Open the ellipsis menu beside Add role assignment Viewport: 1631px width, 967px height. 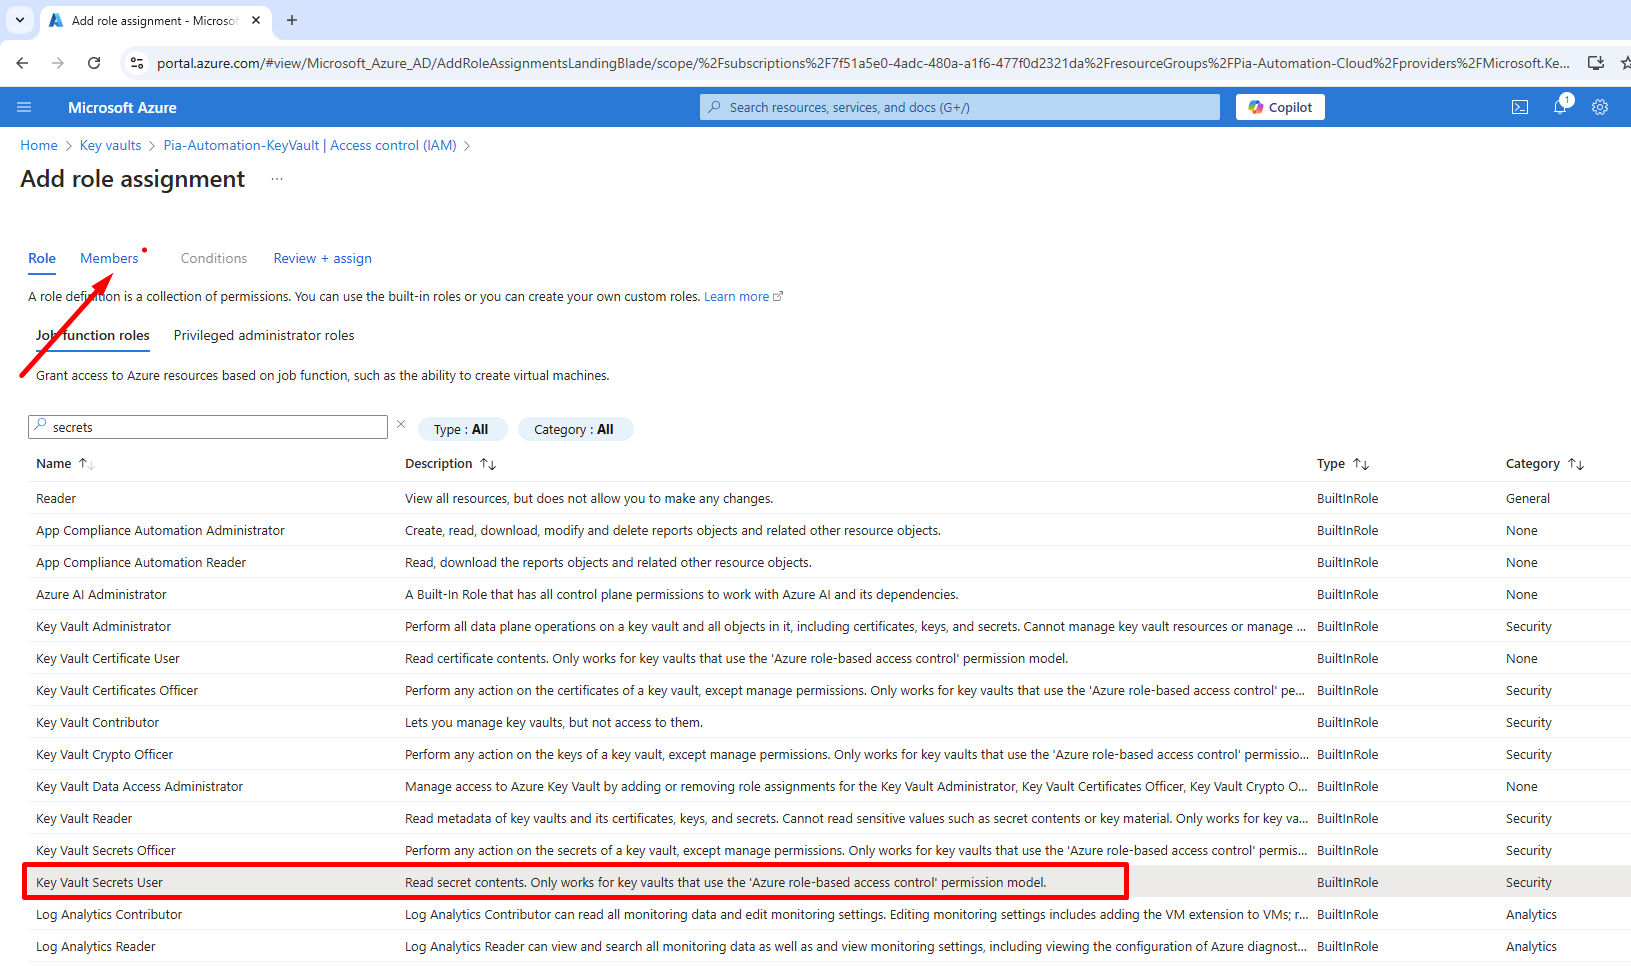point(277,179)
